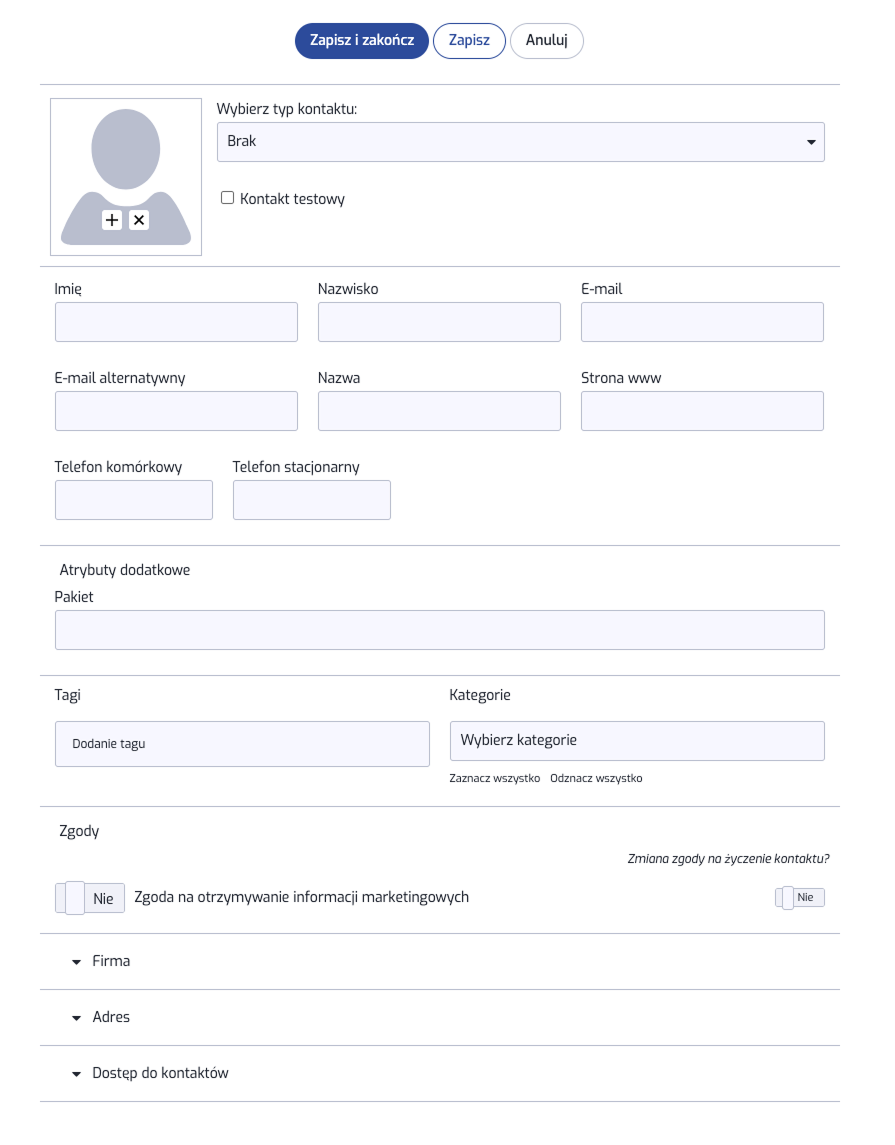Click the Zapisz button

click(469, 40)
